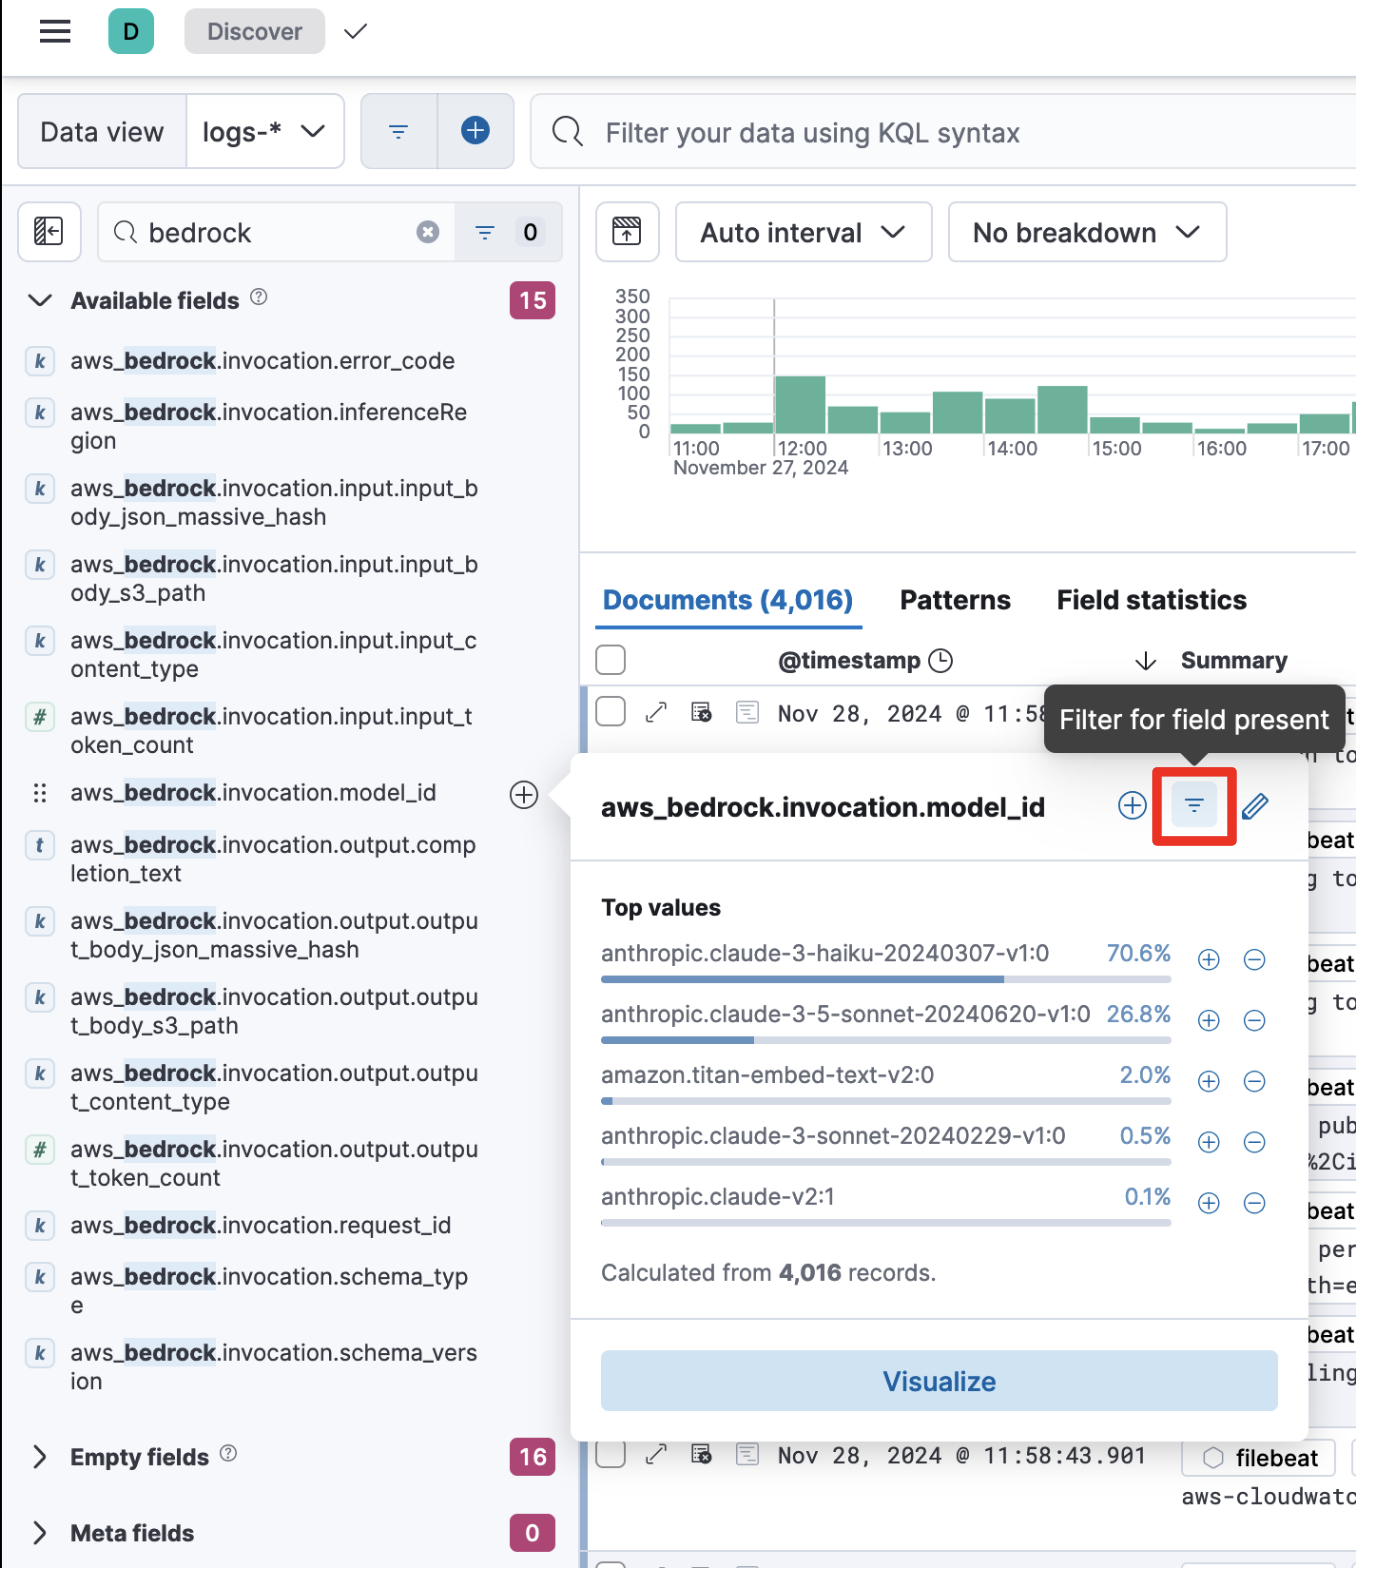Screen dimensions: 1388x1576
Task: Click the Summary column header
Action: 1234,661
